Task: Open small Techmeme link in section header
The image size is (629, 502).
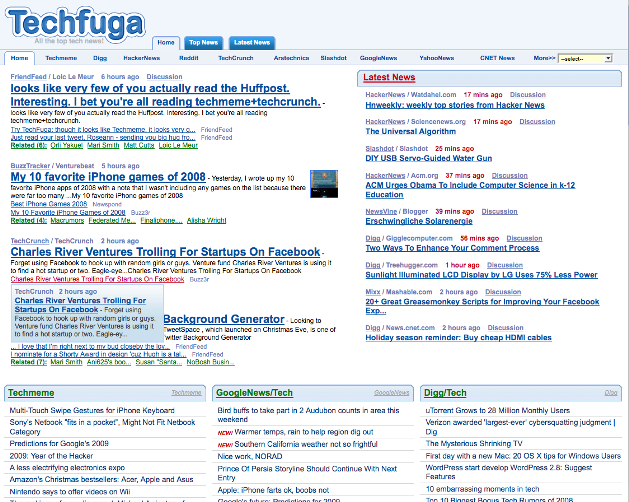Action: point(186,392)
